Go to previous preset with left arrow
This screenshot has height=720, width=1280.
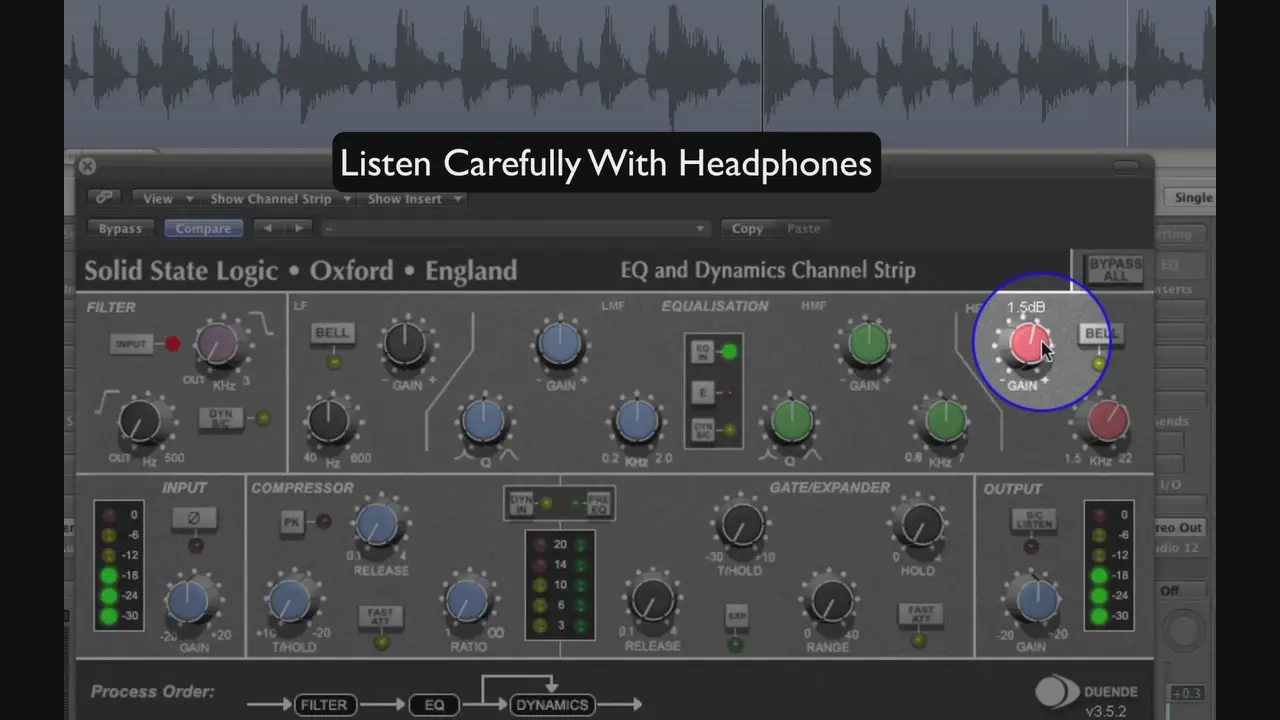coord(267,228)
